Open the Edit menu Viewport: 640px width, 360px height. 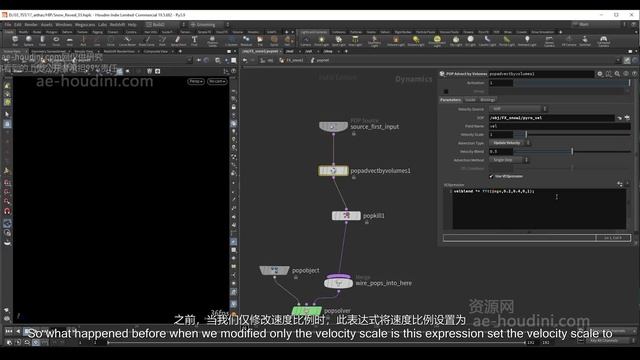[x=18, y=24]
